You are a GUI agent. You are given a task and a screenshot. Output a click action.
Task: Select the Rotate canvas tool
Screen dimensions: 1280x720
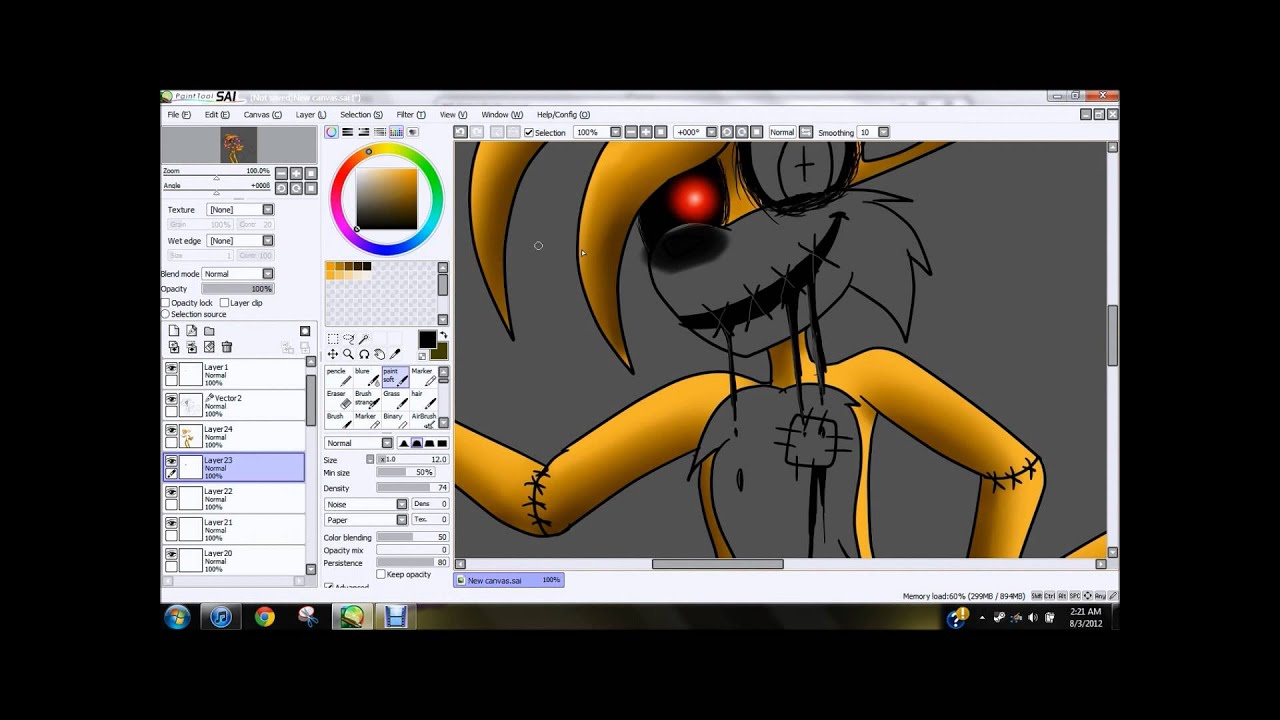click(364, 354)
